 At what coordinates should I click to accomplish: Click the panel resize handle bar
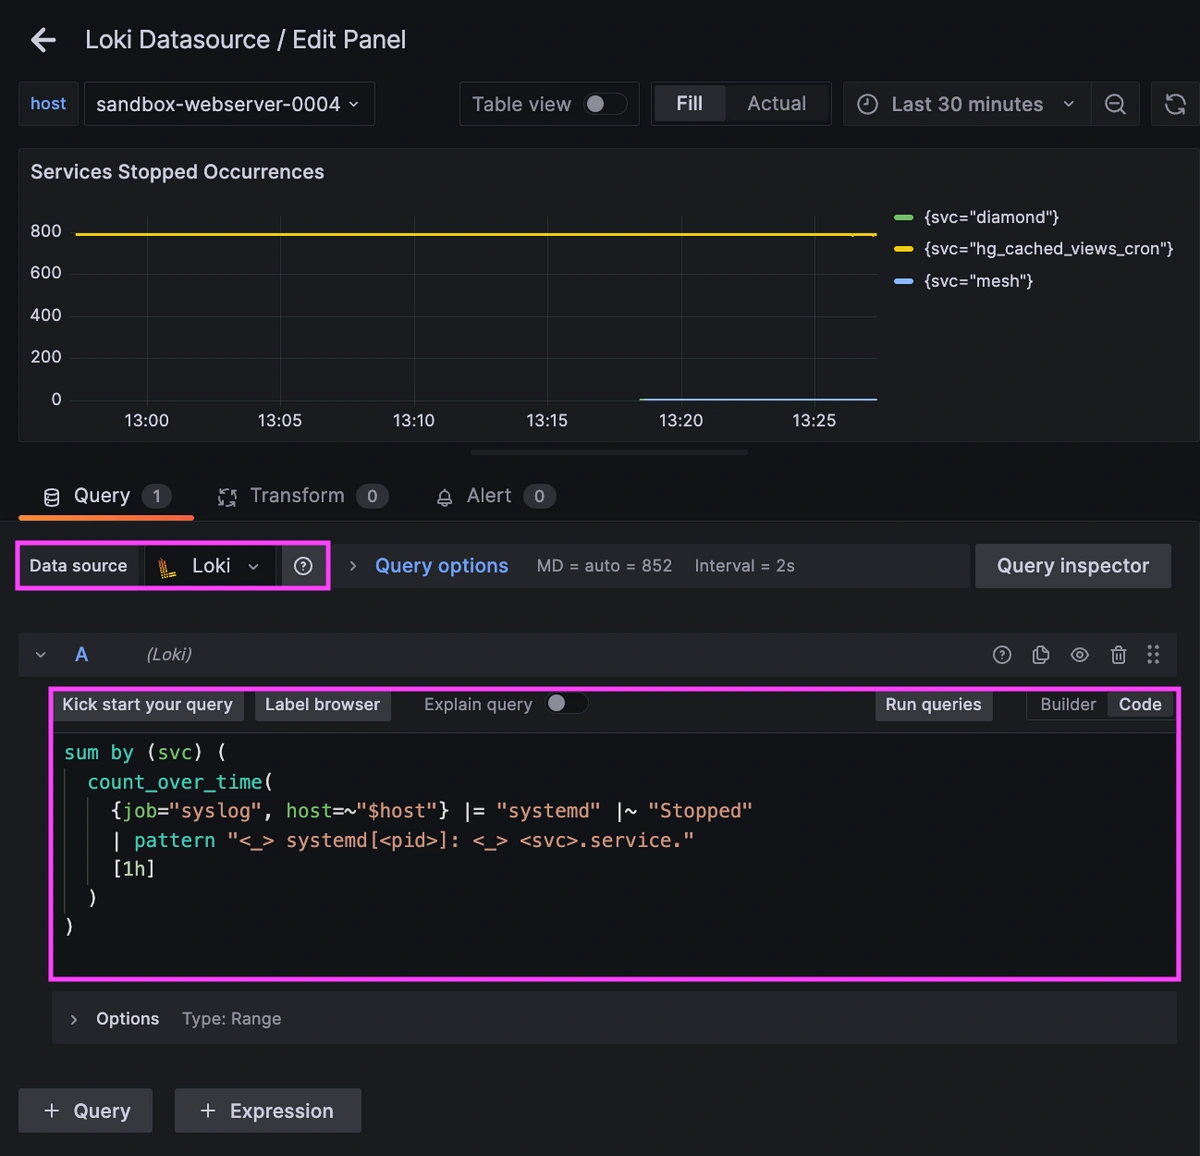coord(609,452)
